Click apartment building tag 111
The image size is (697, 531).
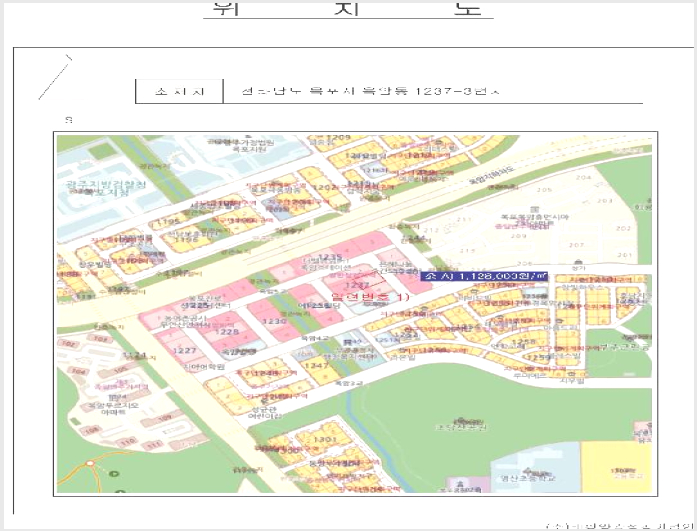[154, 444]
